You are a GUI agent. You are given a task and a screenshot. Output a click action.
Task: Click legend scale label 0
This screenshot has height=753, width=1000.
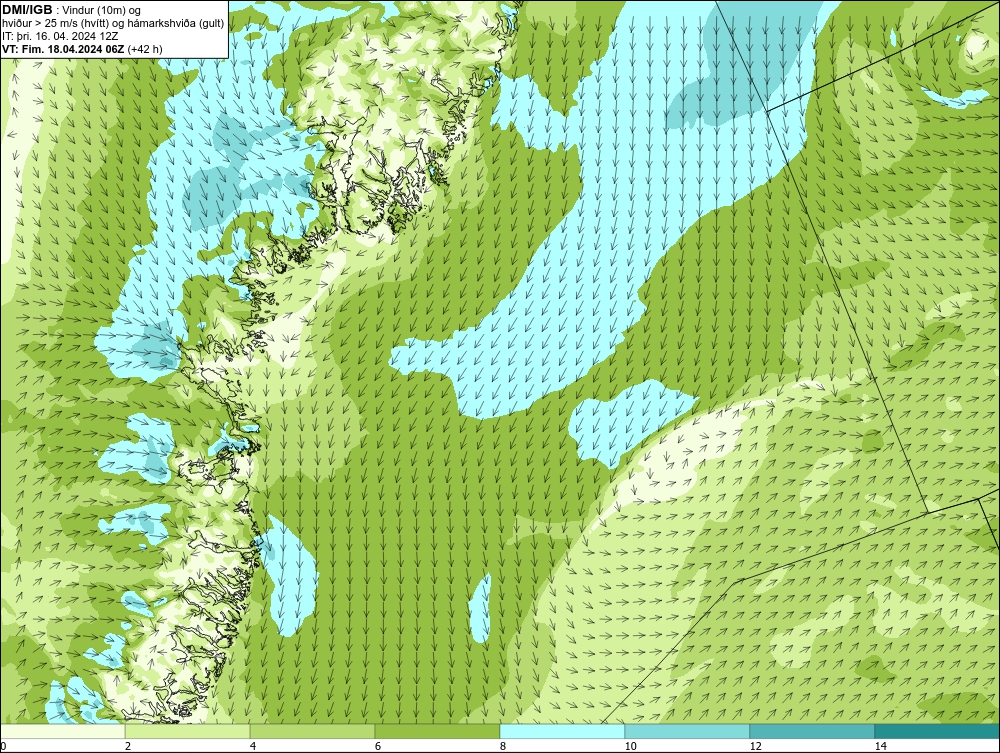click(x=3, y=747)
